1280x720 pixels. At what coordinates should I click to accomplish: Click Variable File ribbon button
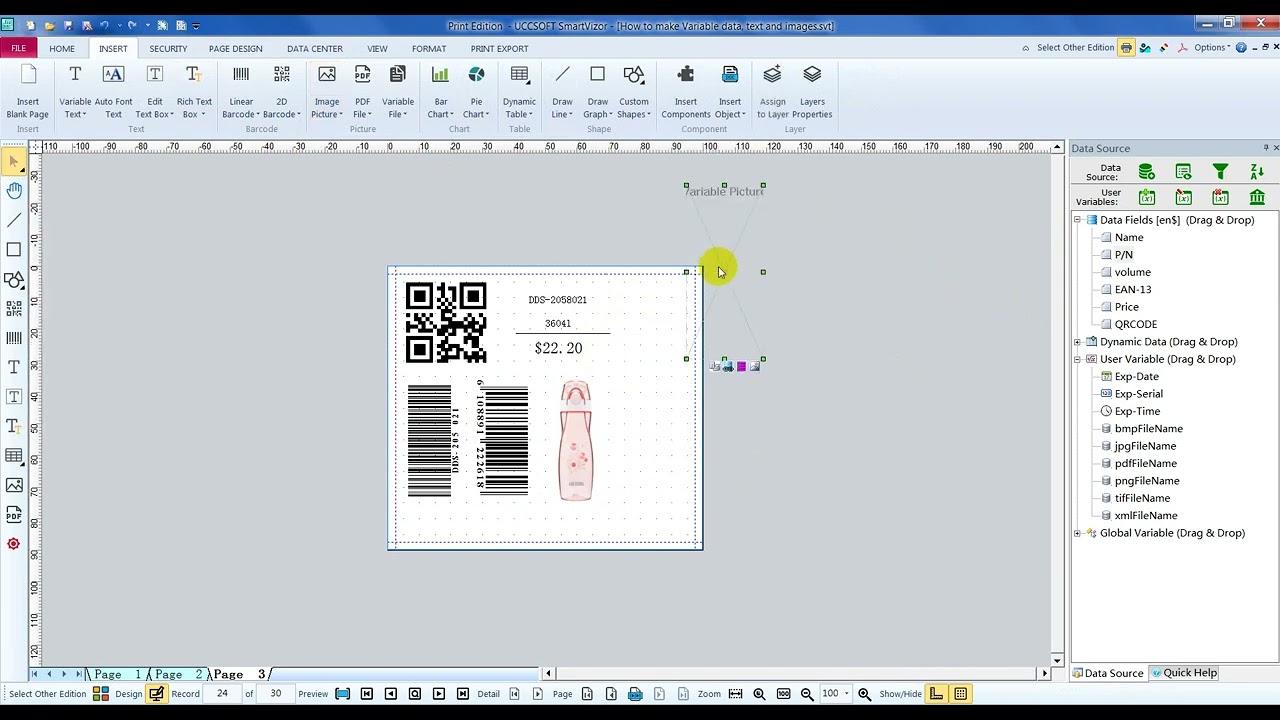tap(397, 92)
